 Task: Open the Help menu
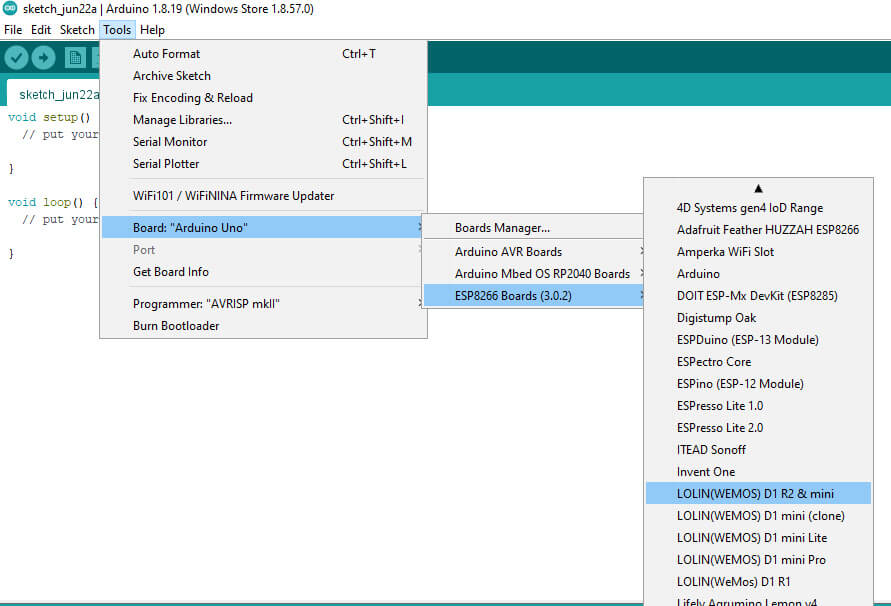pos(152,30)
